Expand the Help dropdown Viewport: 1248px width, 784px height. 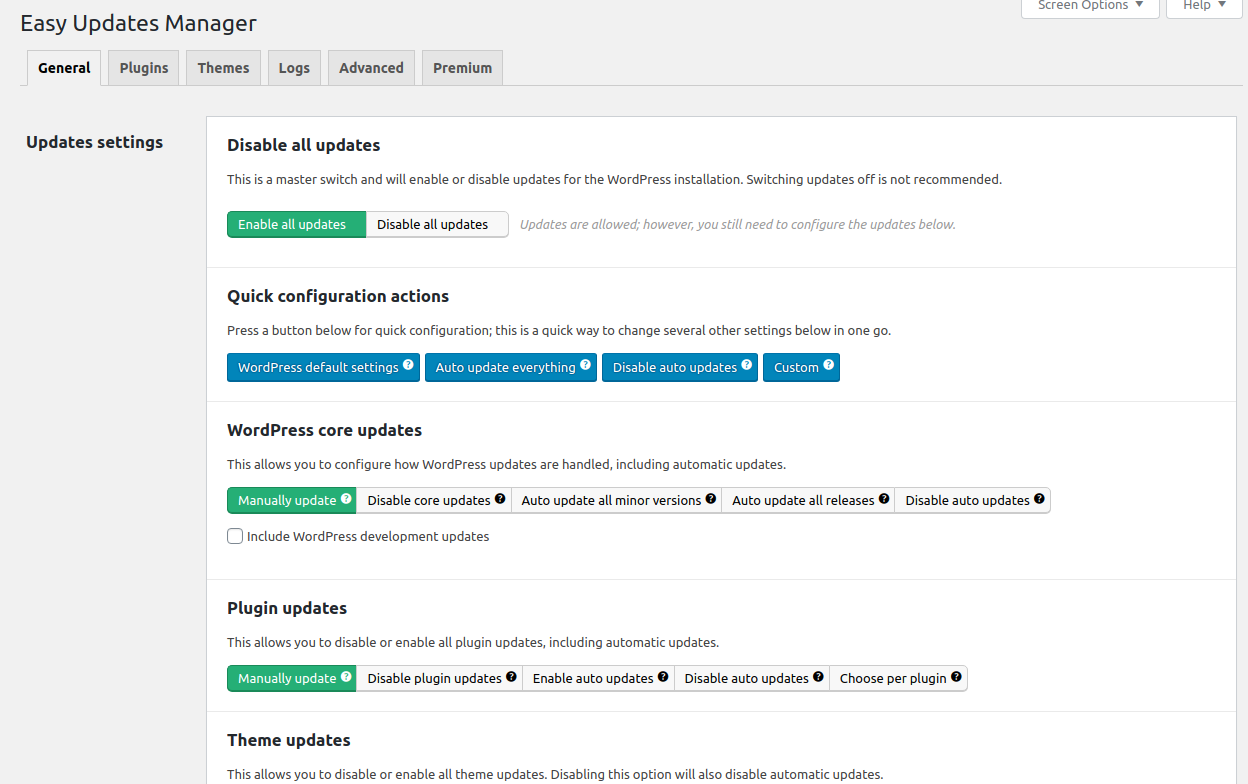pyautogui.click(x=1205, y=6)
